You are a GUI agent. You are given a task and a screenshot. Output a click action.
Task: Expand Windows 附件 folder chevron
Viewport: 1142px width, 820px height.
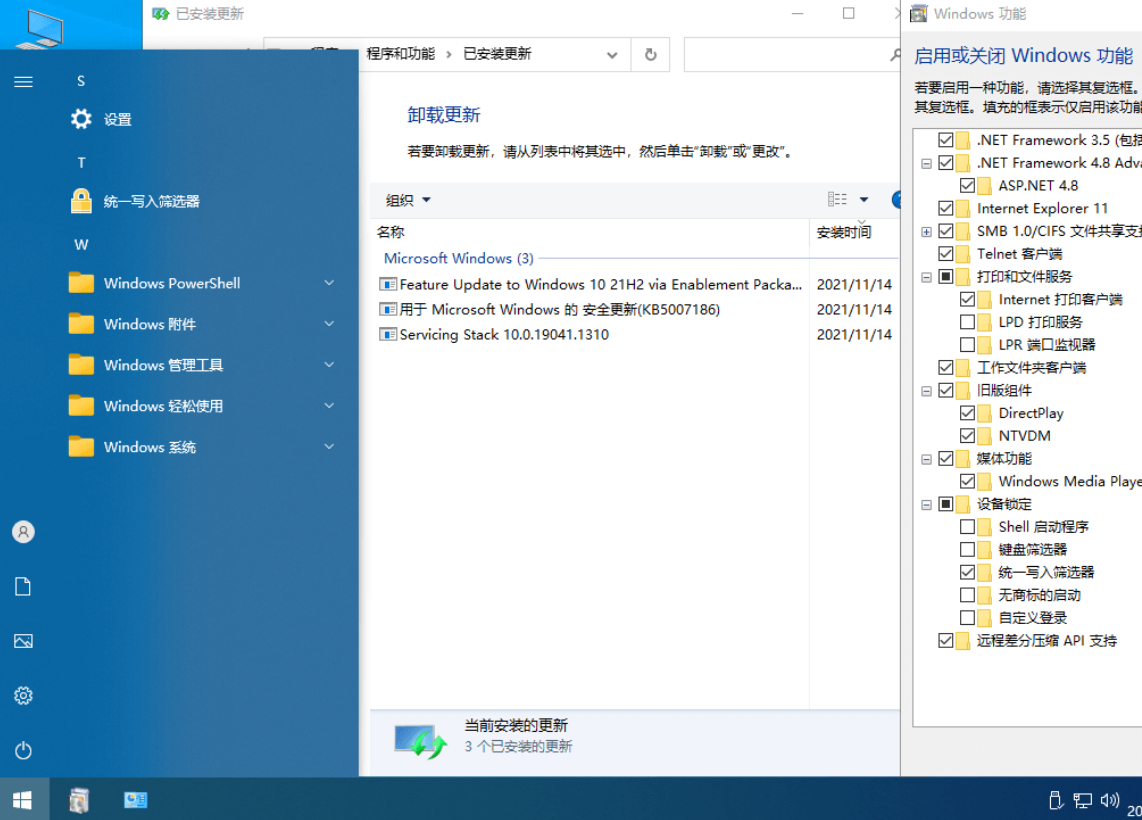(329, 323)
